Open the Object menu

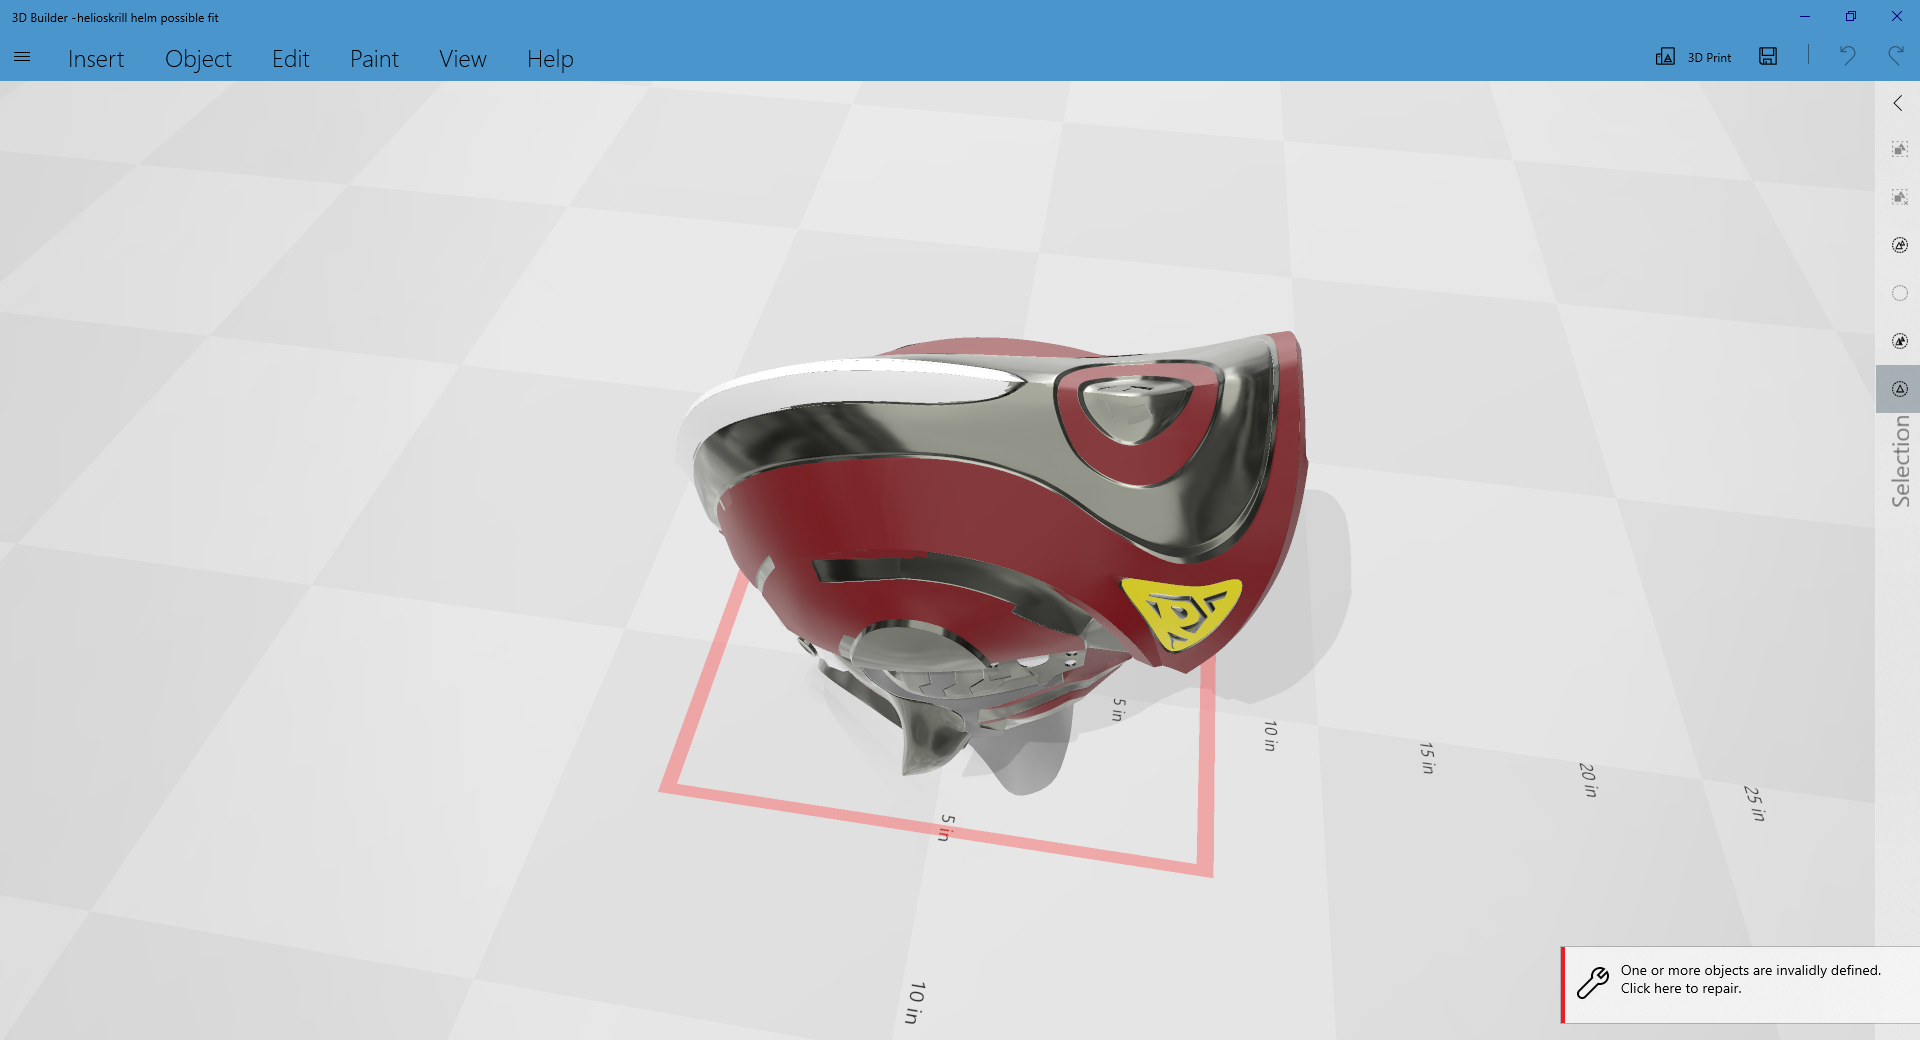pos(198,59)
